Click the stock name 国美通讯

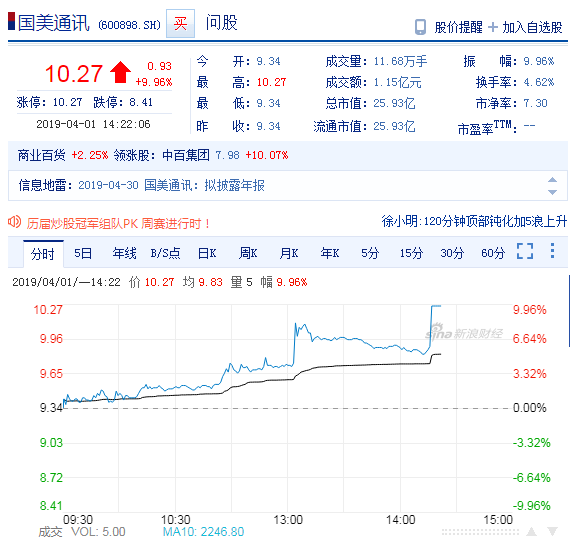(x=53, y=23)
